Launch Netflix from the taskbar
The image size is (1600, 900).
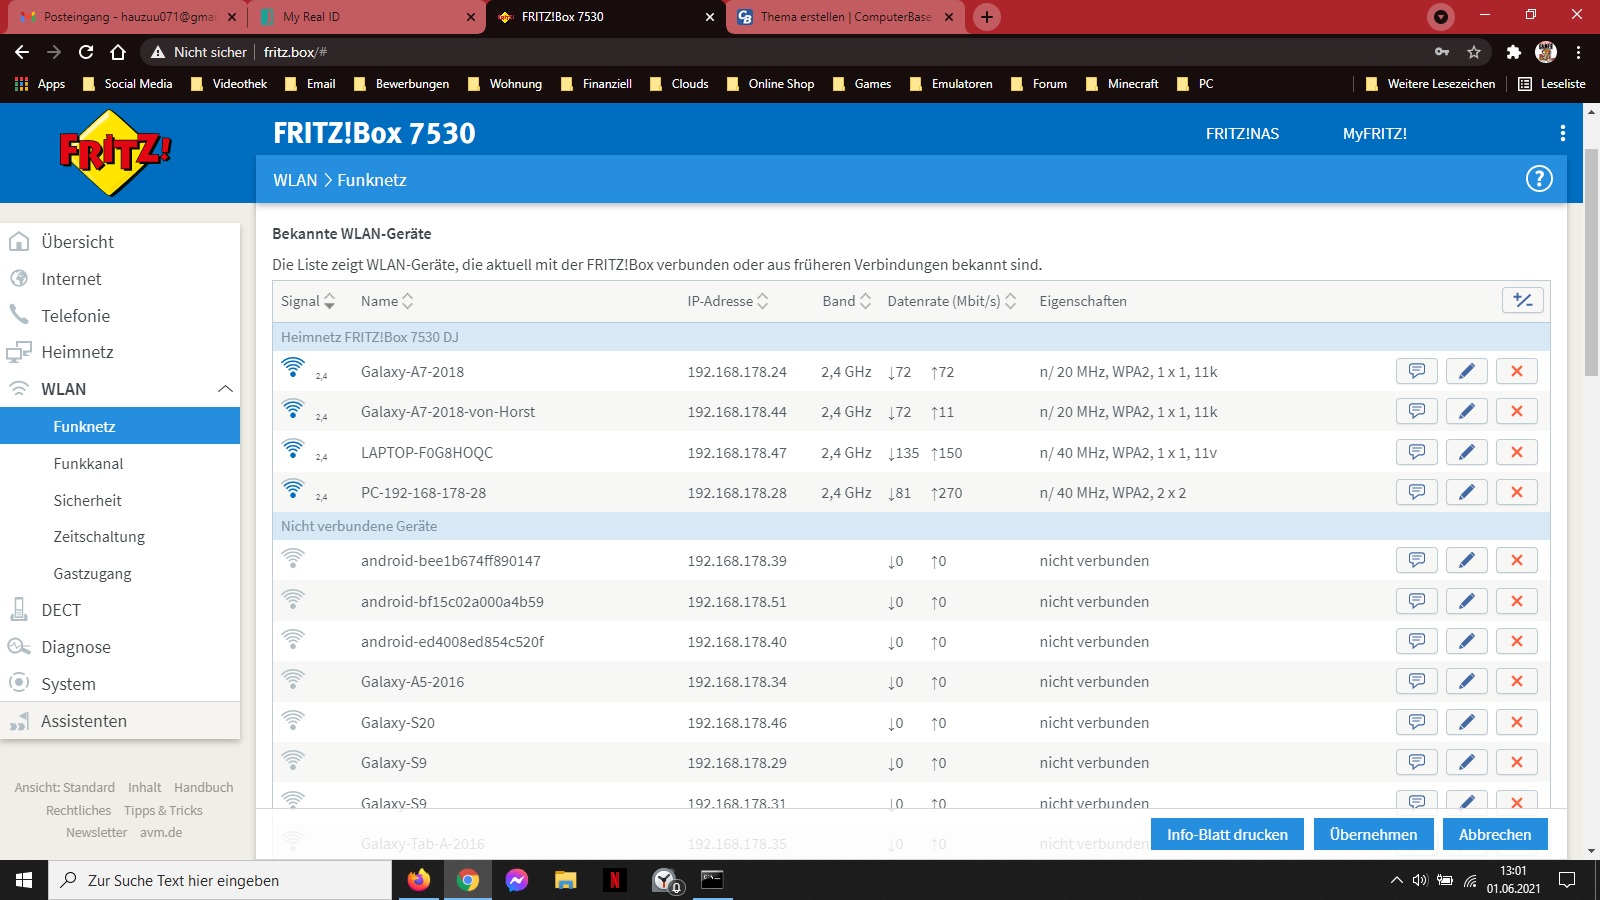coord(615,880)
